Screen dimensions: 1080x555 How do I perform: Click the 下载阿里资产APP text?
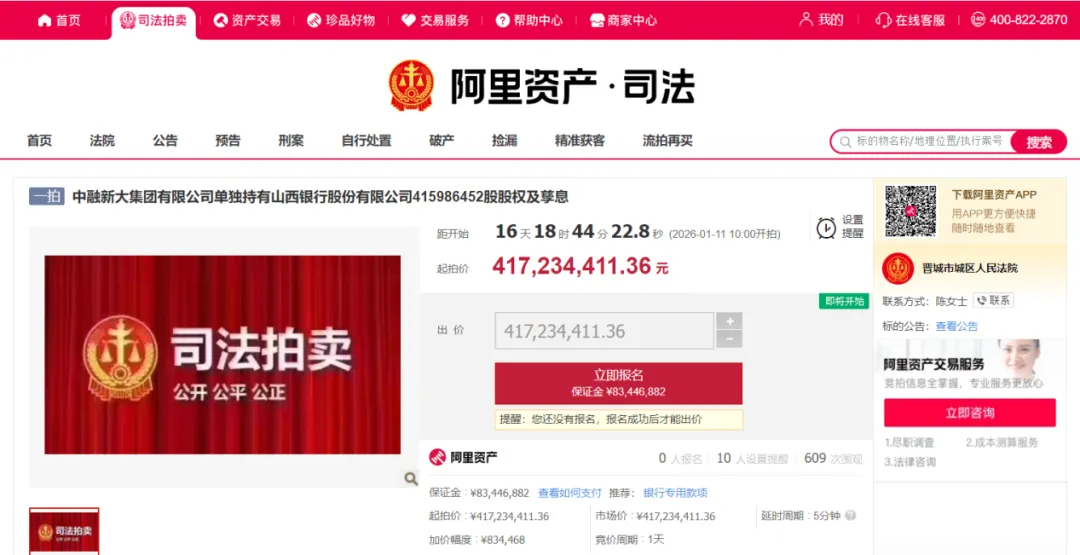994,195
